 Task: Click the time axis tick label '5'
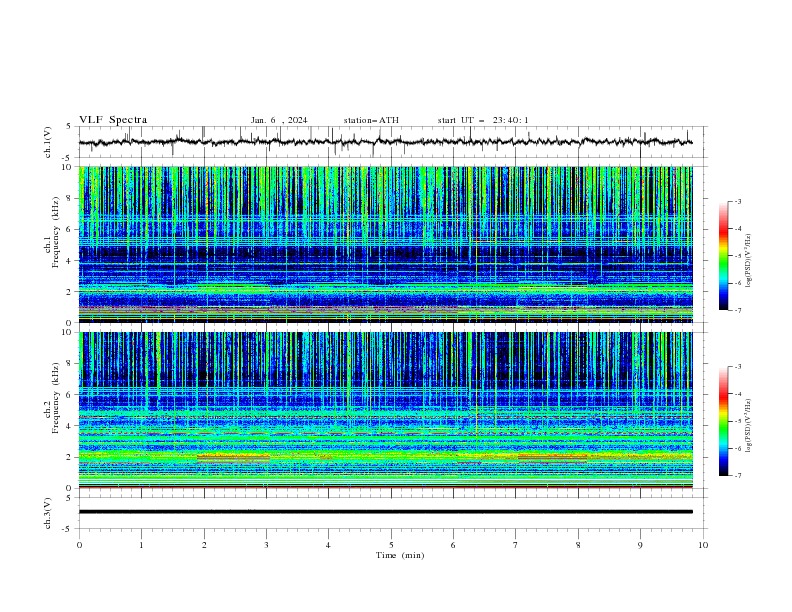(391, 545)
